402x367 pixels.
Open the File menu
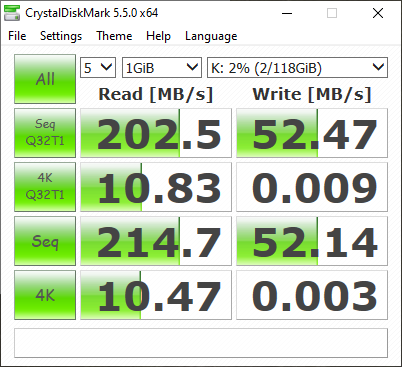click(x=17, y=36)
